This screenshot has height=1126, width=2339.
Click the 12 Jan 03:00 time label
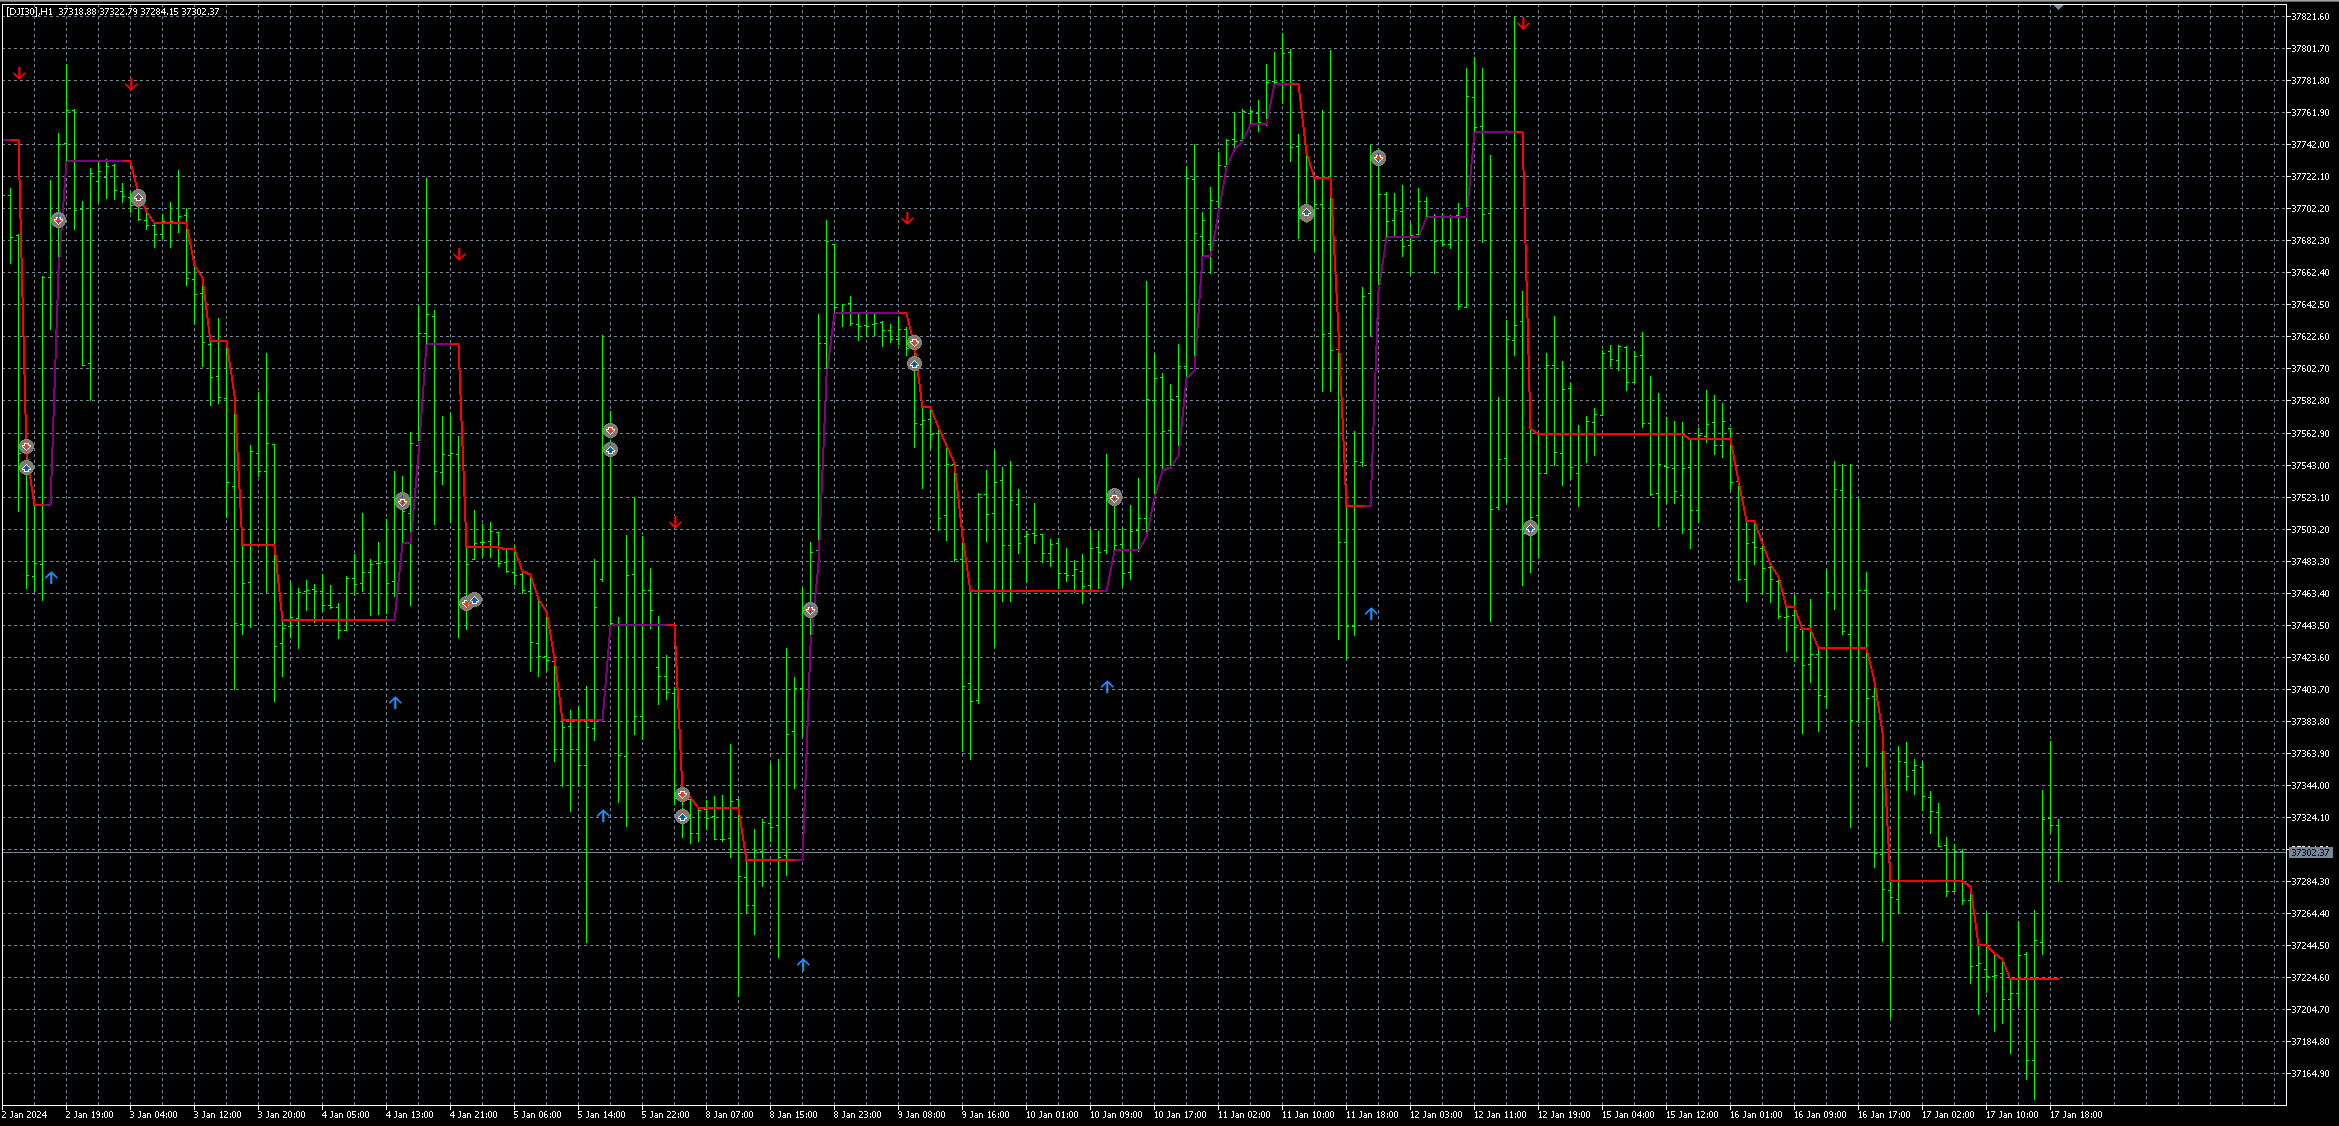pyautogui.click(x=1436, y=1114)
